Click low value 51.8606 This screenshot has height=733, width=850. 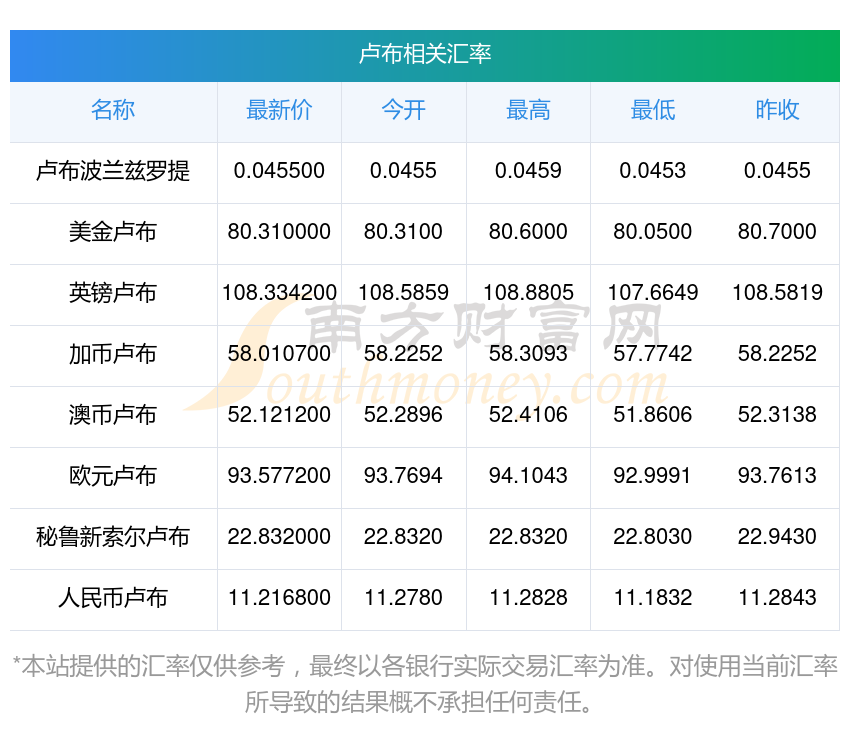(653, 415)
